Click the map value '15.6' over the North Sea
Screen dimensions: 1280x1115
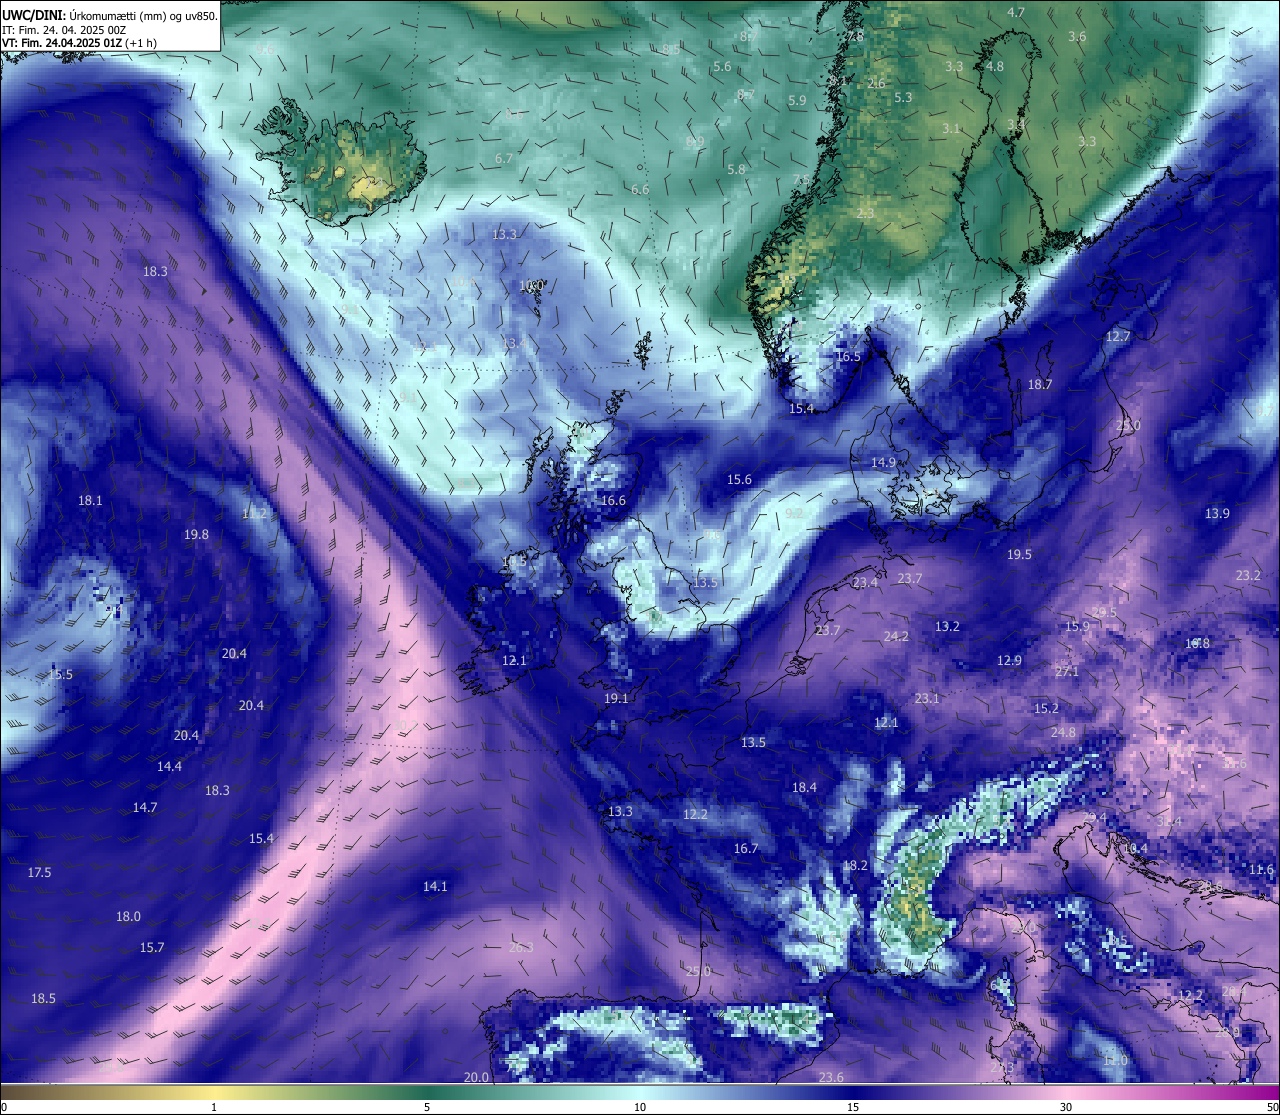(x=739, y=480)
